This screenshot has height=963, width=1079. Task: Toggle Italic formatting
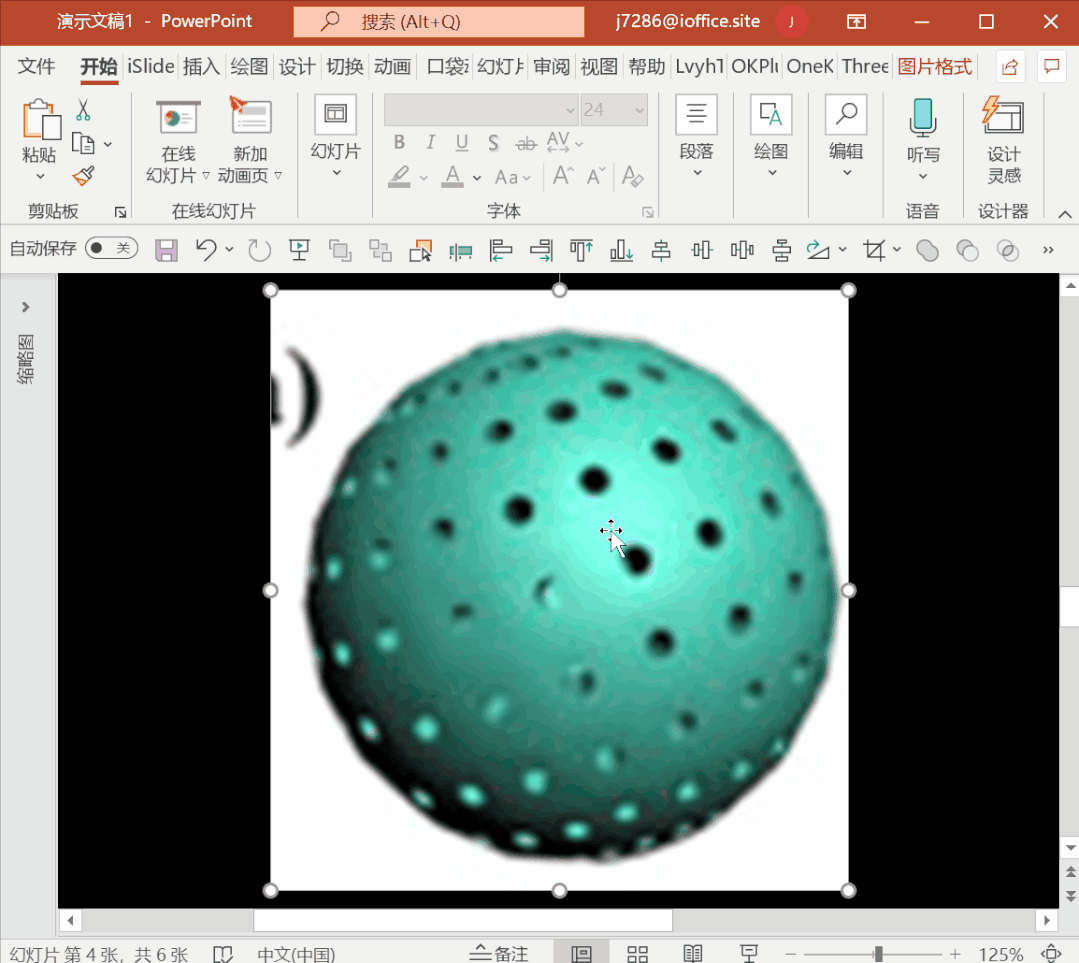tap(430, 142)
